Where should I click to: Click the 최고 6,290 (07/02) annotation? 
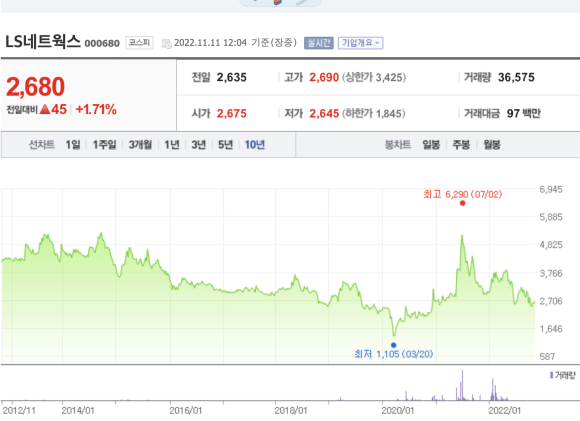463,194
